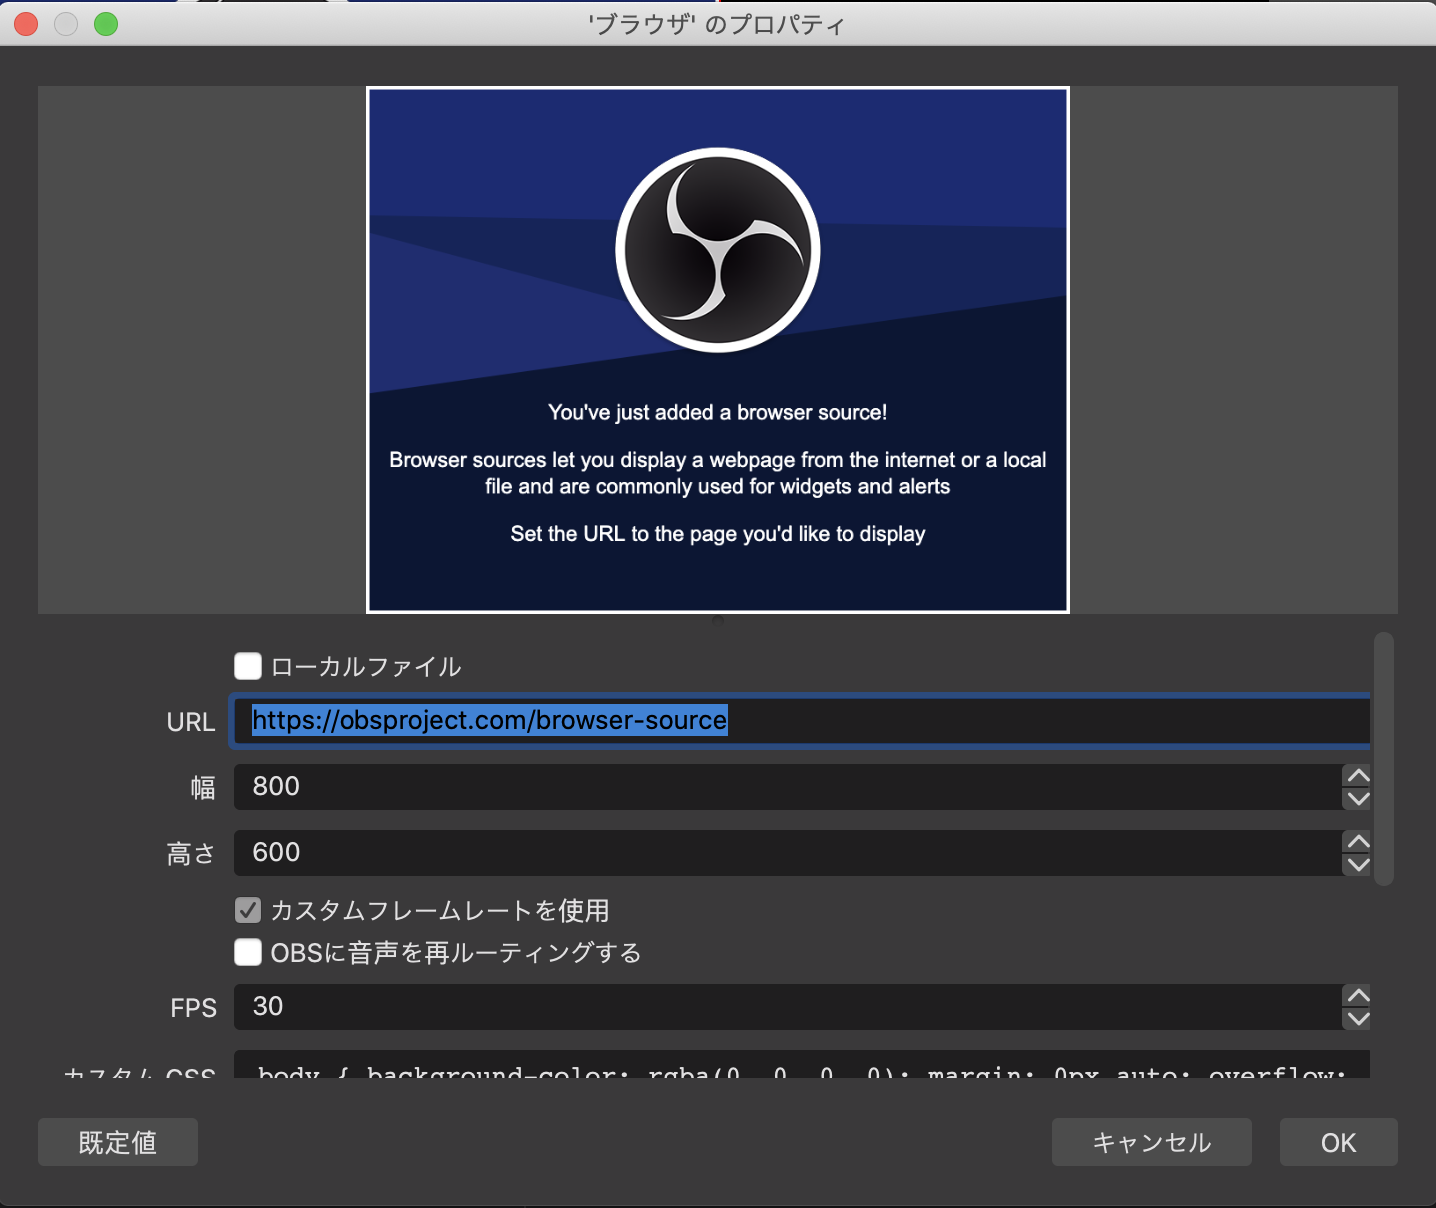This screenshot has height=1208, width=1436.
Task: Click the green zoom window button
Action: [x=106, y=24]
